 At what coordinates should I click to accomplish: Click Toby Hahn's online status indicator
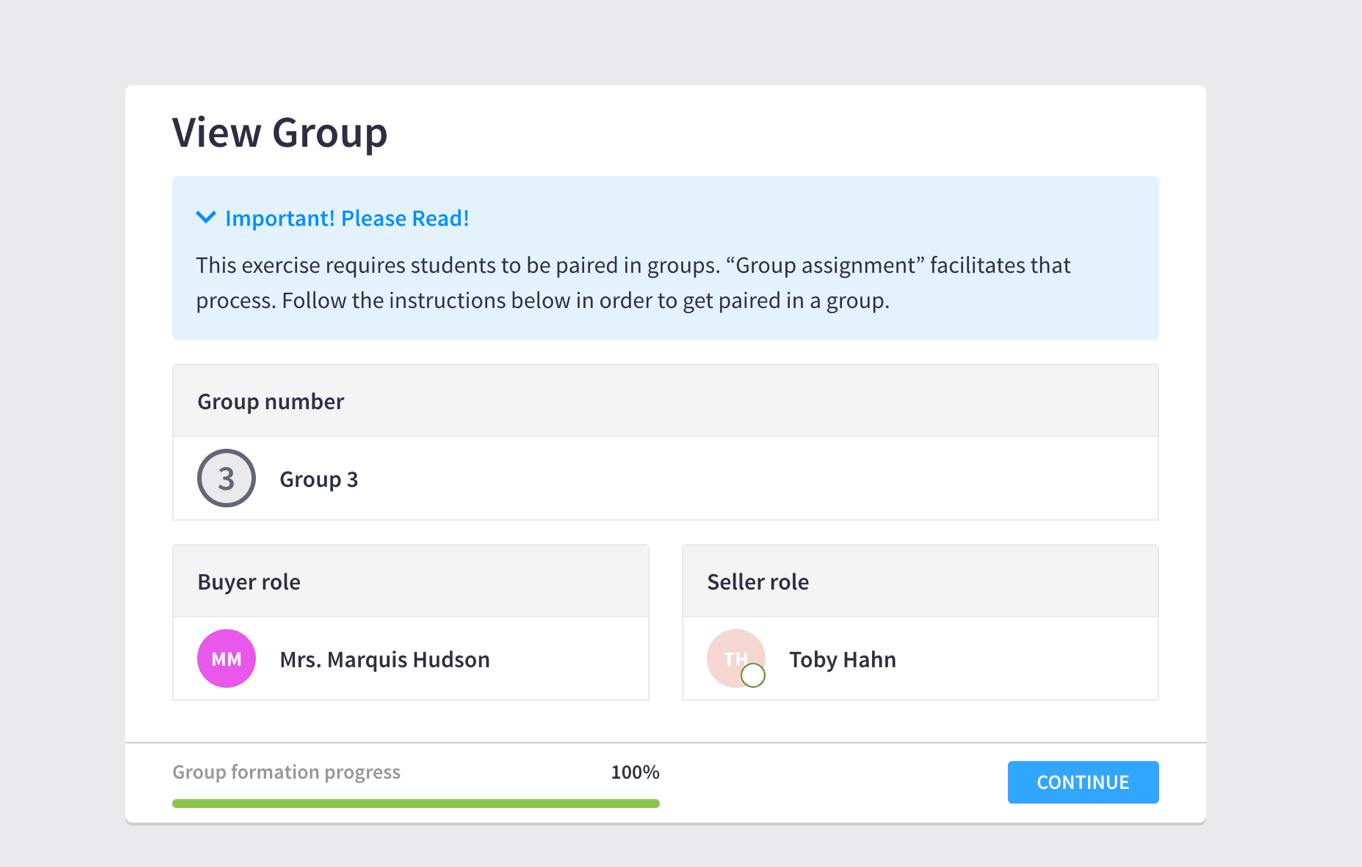pyautogui.click(x=753, y=676)
